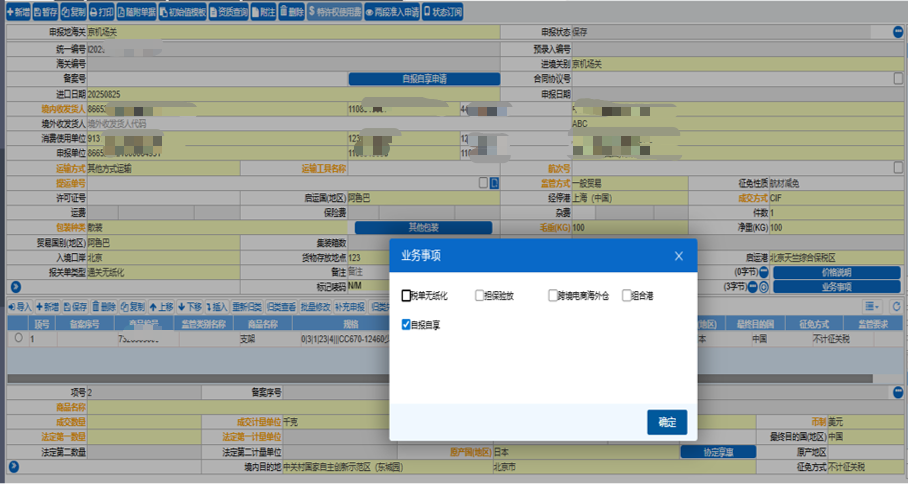Check the 跨境电商海外仓 option
This screenshot has width=908, height=485.
(x=553, y=296)
